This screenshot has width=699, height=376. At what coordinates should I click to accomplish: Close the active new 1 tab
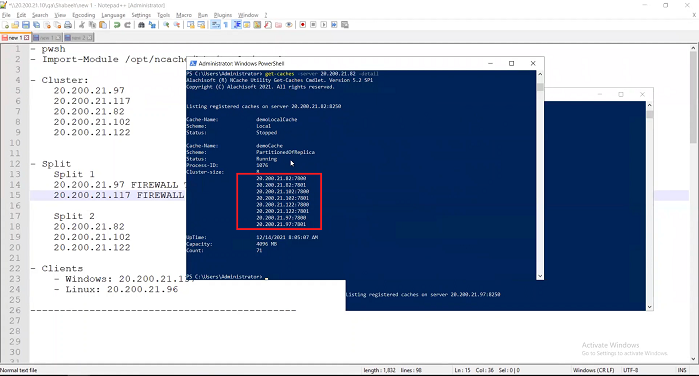click(x=27, y=38)
